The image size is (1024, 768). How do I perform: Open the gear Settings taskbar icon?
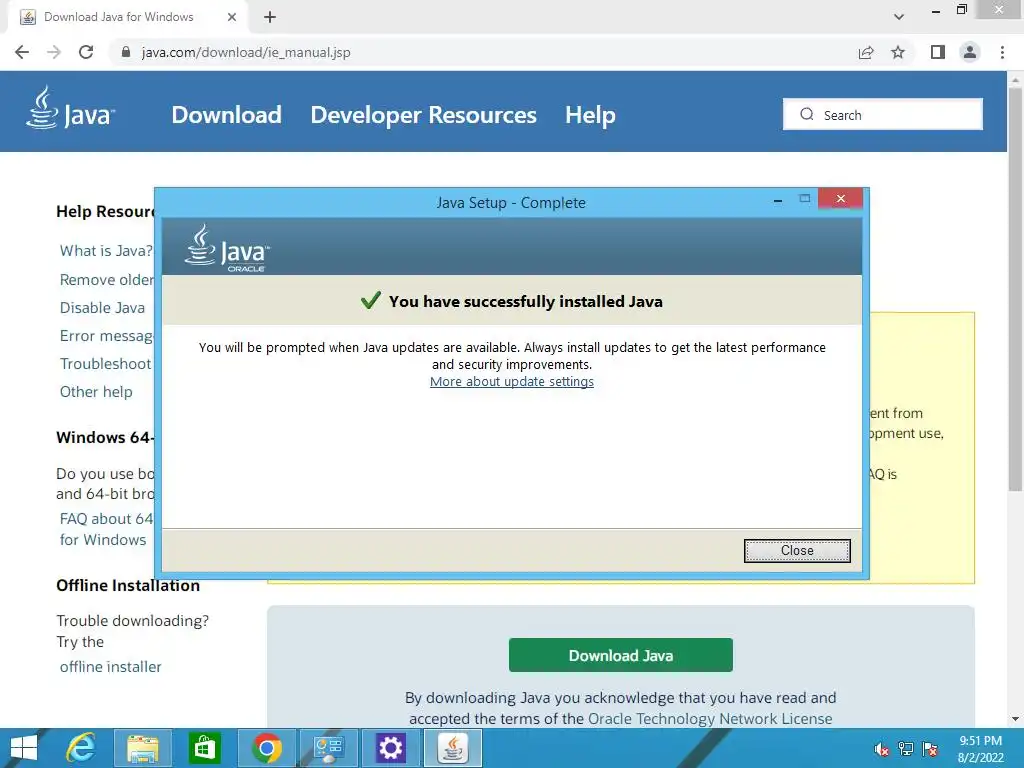[391, 748]
